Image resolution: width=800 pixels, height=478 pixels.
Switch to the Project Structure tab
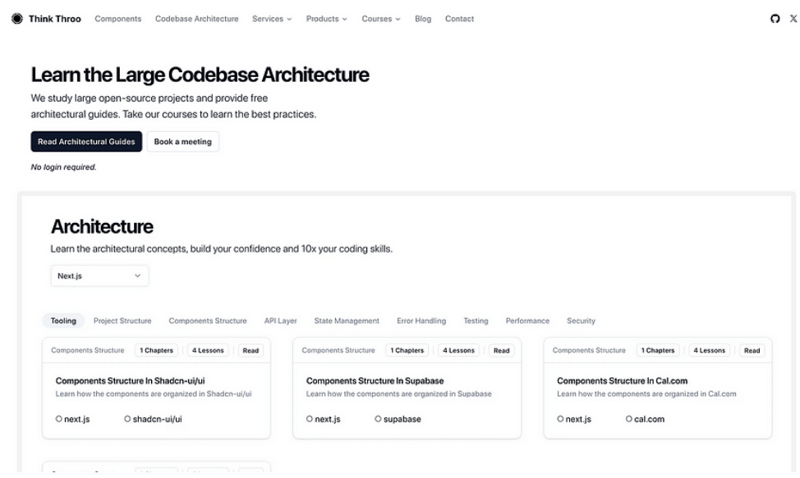pos(122,321)
